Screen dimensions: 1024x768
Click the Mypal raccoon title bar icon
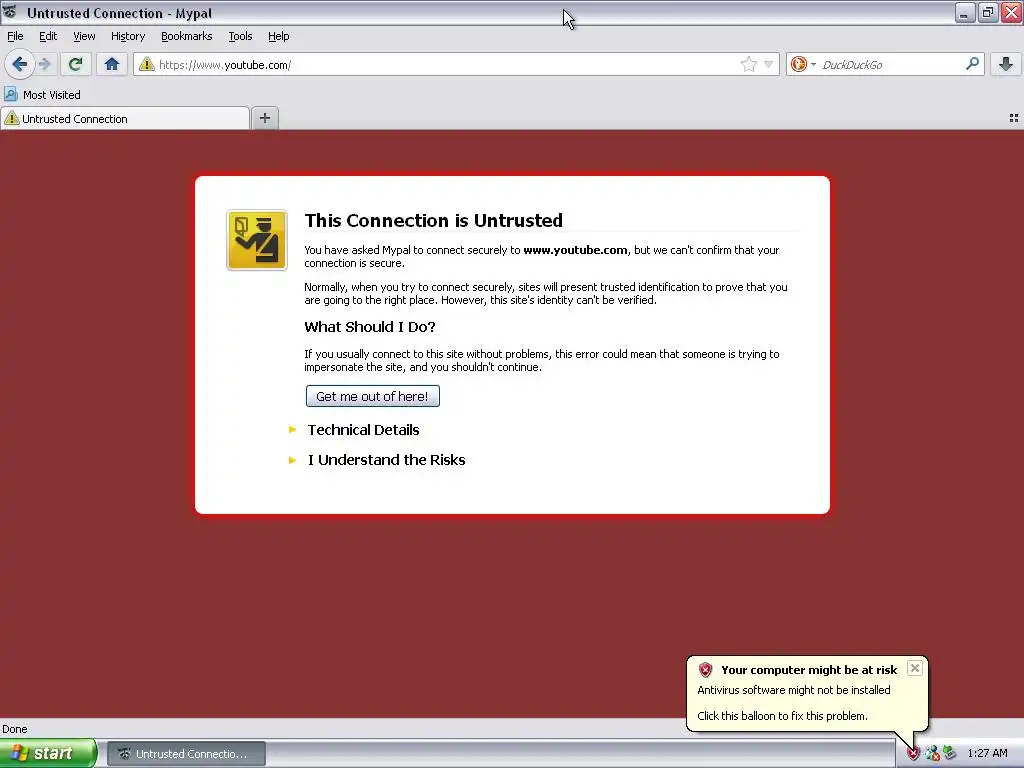pos(9,12)
